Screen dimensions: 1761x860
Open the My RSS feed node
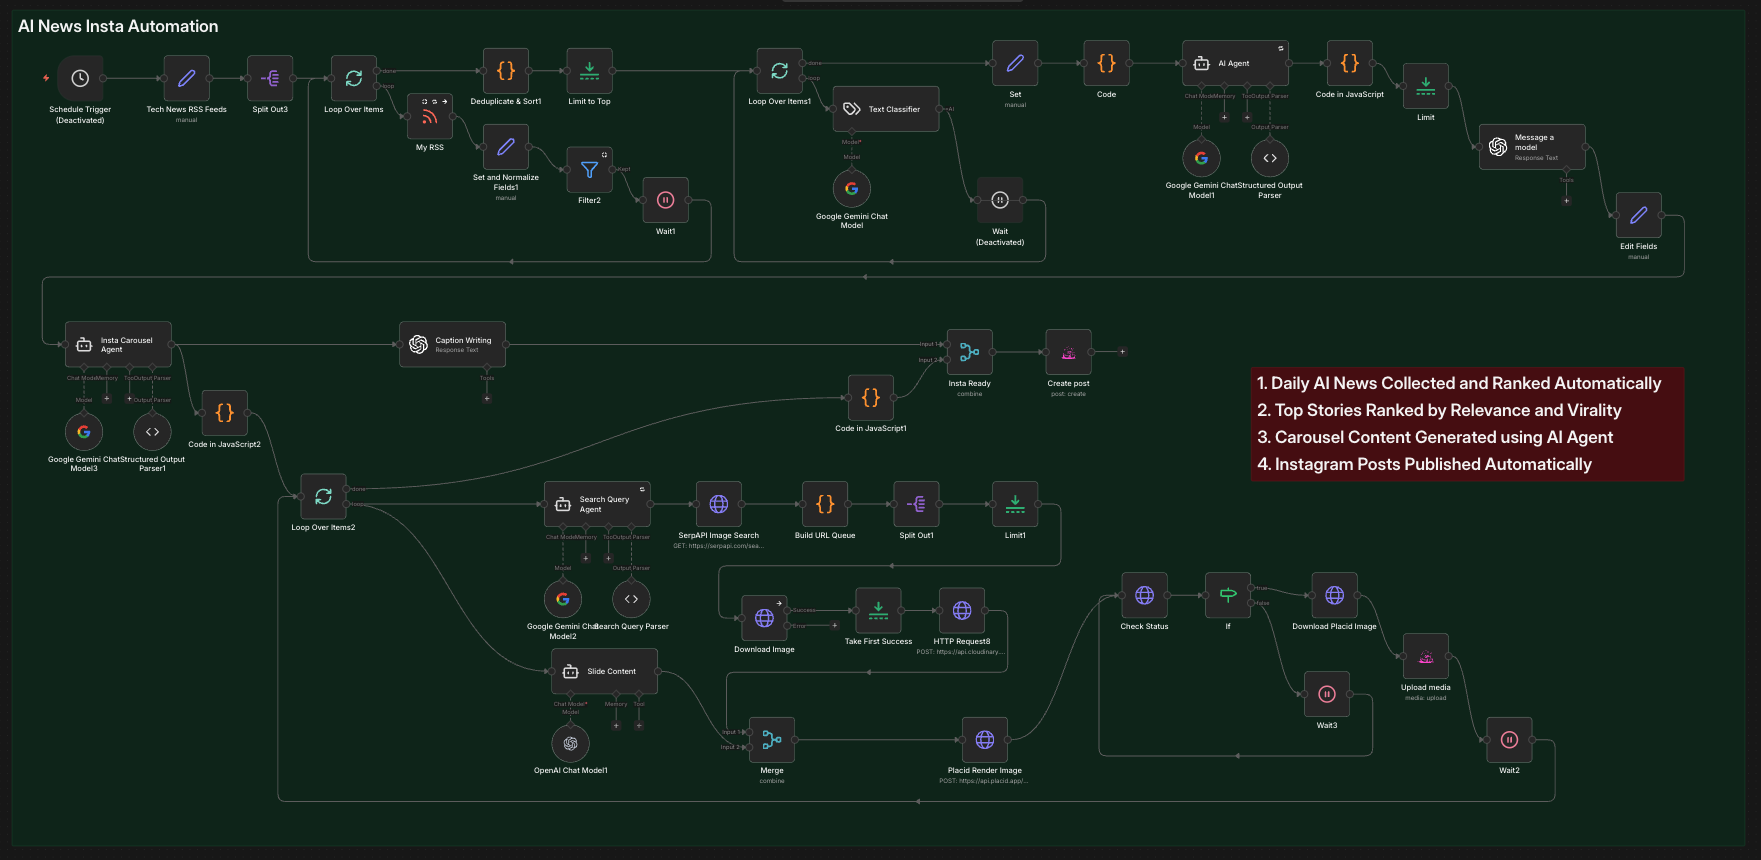click(x=429, y=117)
